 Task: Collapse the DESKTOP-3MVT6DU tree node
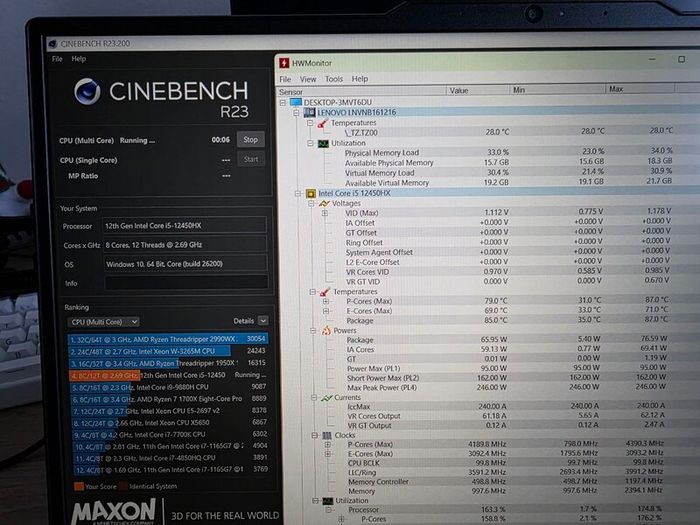[283, 103]
